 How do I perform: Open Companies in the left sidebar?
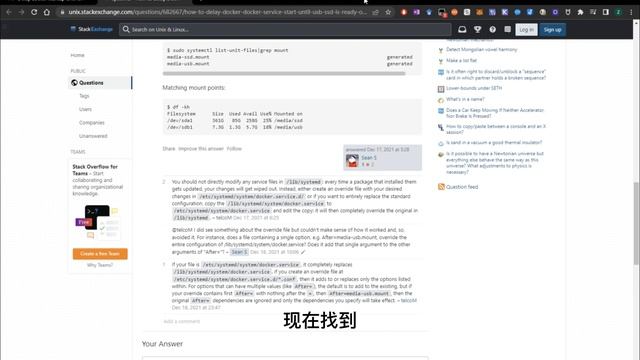pos(92,122)
